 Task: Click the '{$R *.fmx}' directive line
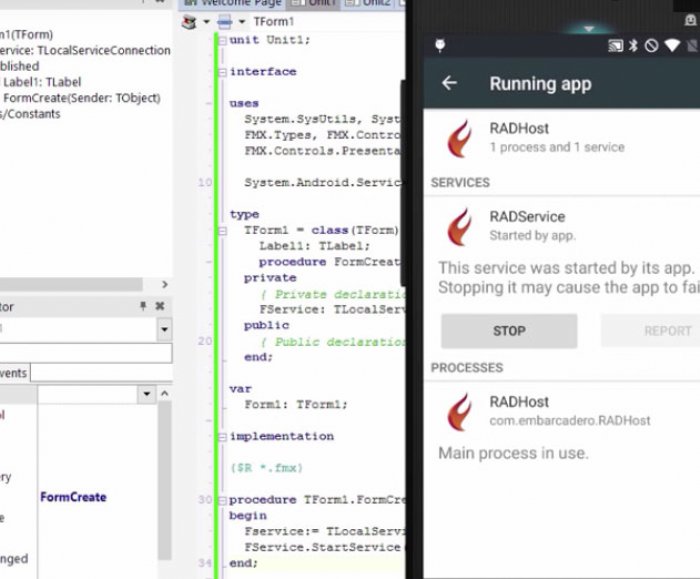pos(267,468)
